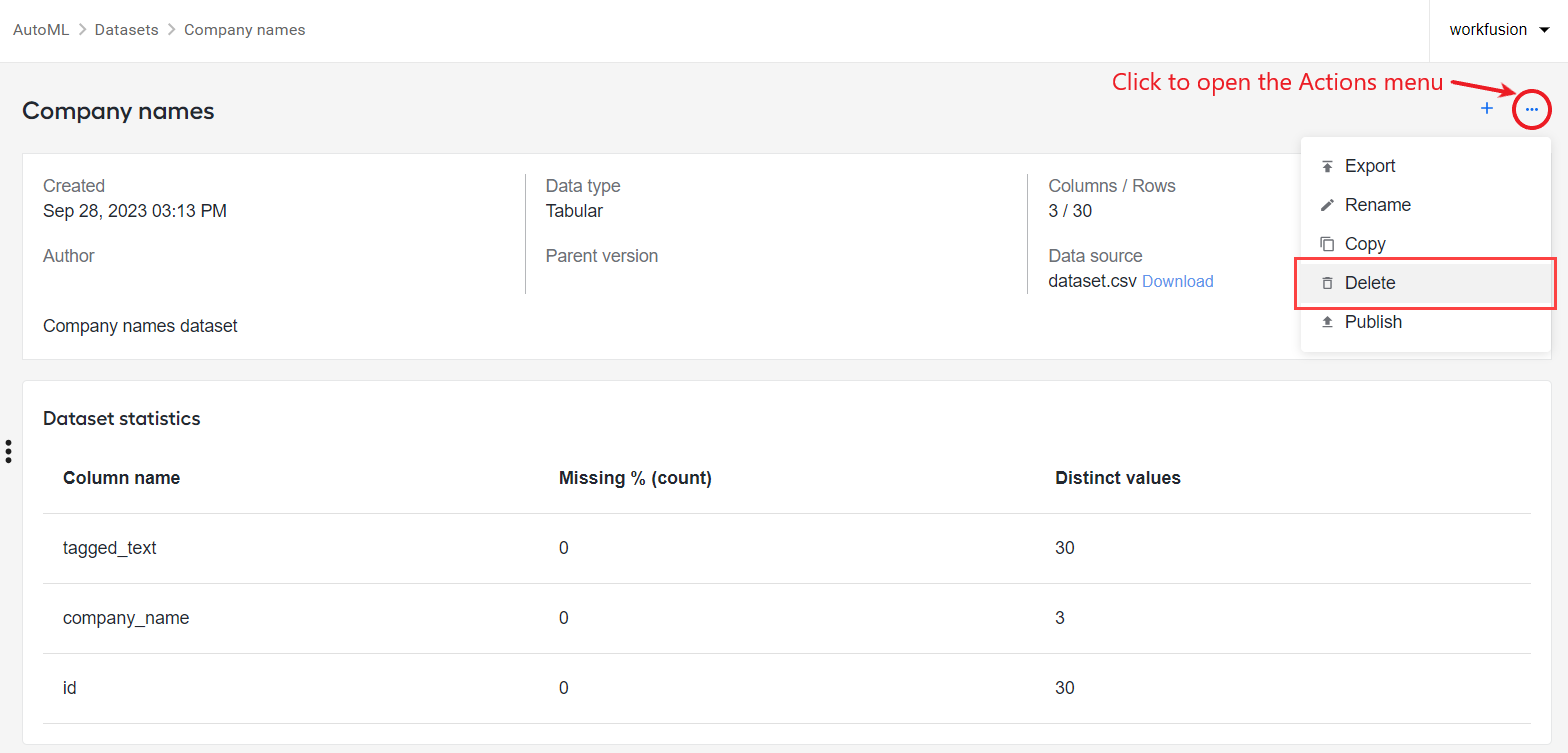Click the Missing % (count) header

635,478
